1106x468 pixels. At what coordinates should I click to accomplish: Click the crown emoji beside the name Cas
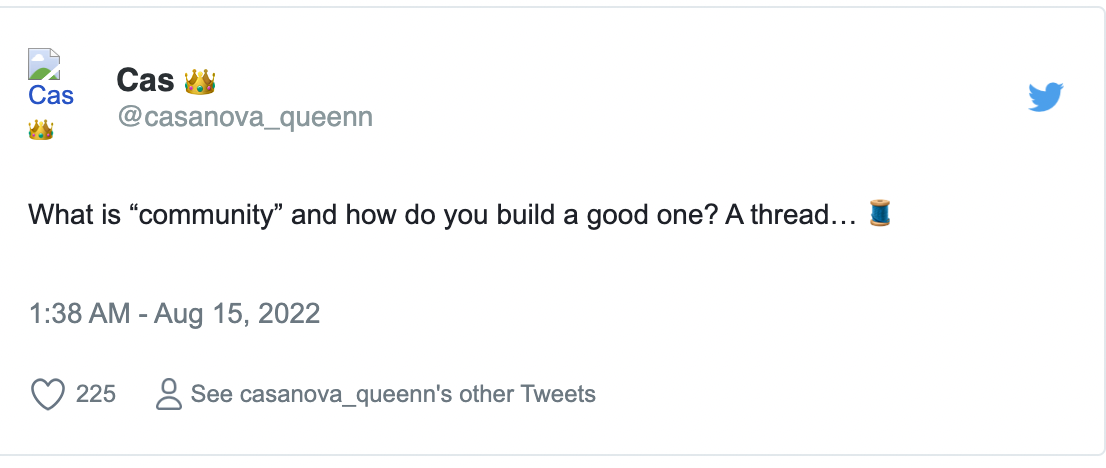(x=201, y=80)
